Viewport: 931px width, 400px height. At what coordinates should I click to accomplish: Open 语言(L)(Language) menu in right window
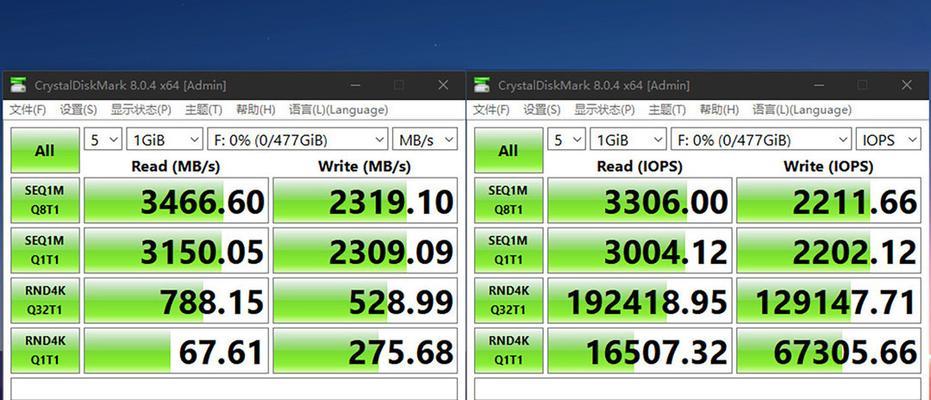802,110
